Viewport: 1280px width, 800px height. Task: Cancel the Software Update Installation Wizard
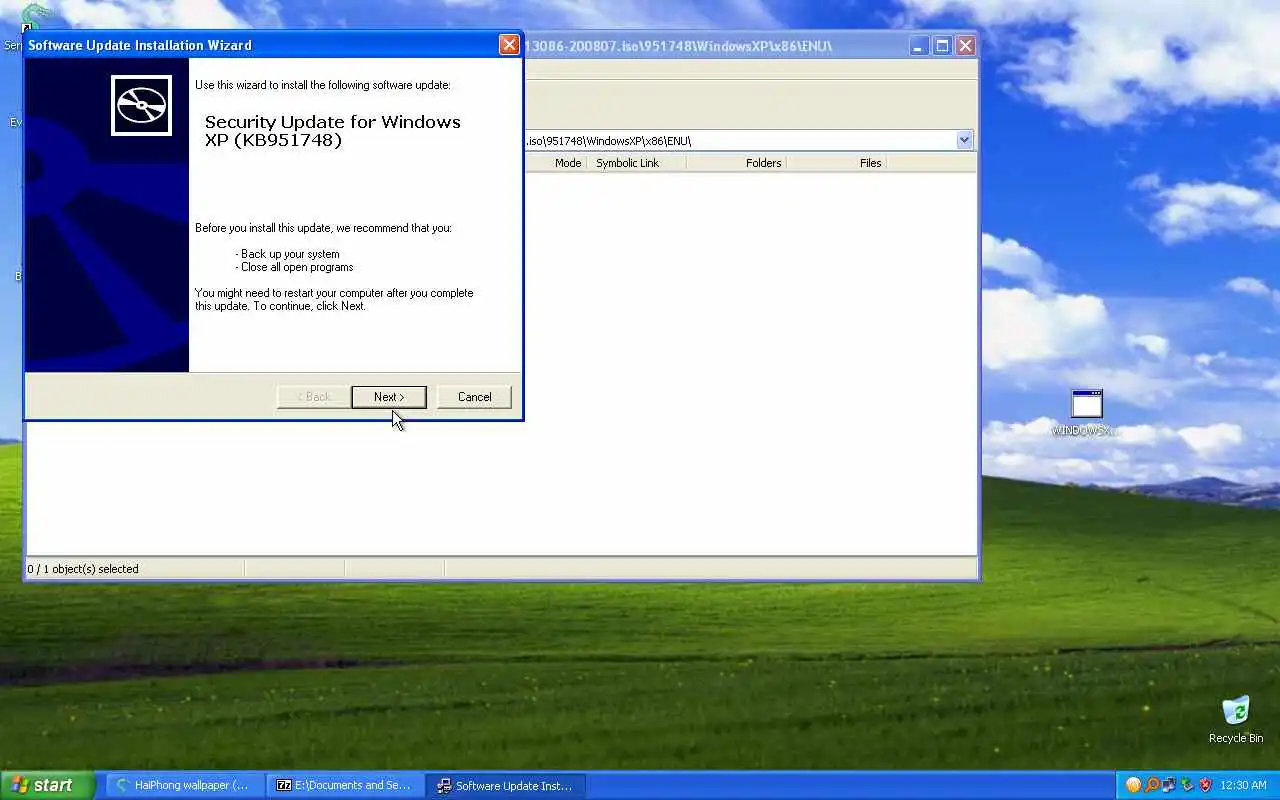click(474, 397)
